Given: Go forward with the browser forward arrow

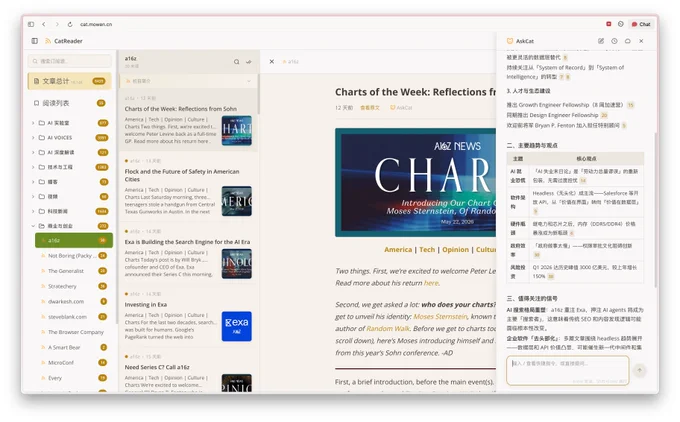Looking at the screenshot, I should point(57,24).
